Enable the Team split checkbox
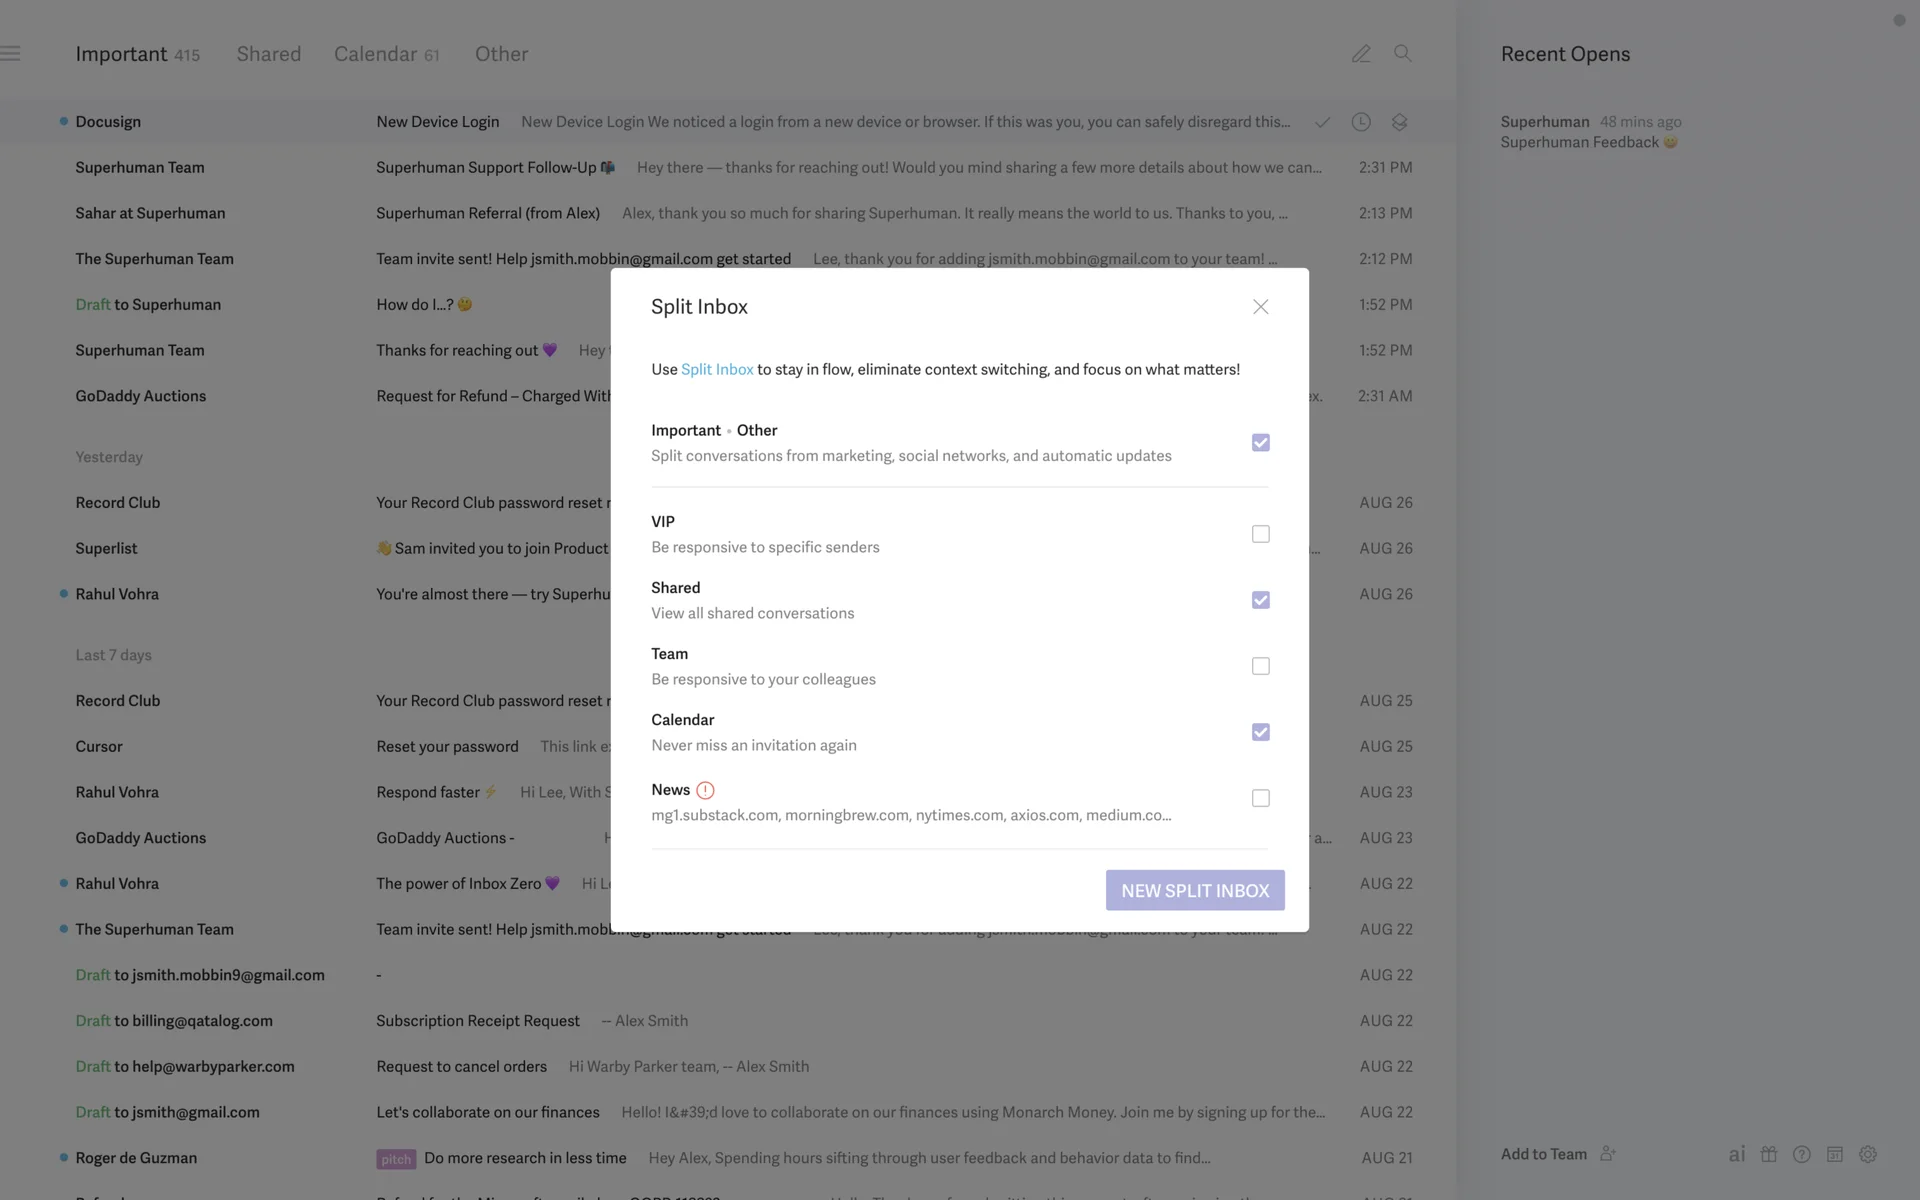 (x=1260, y=666)
